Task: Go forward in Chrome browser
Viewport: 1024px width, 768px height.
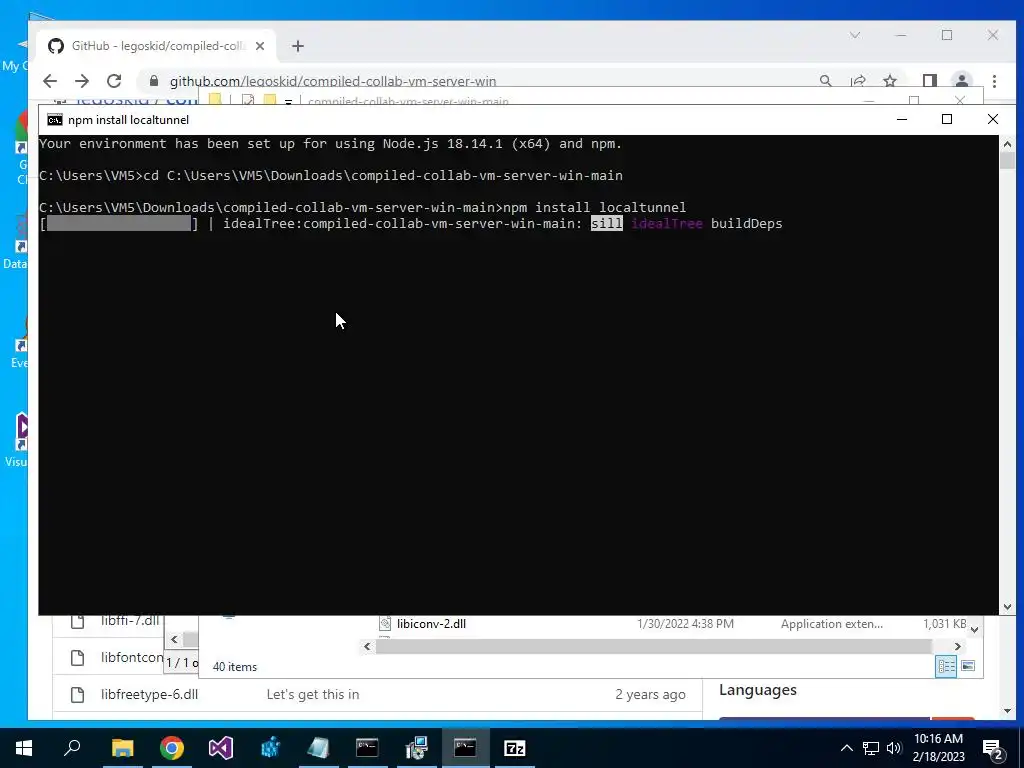Action: 82,81
